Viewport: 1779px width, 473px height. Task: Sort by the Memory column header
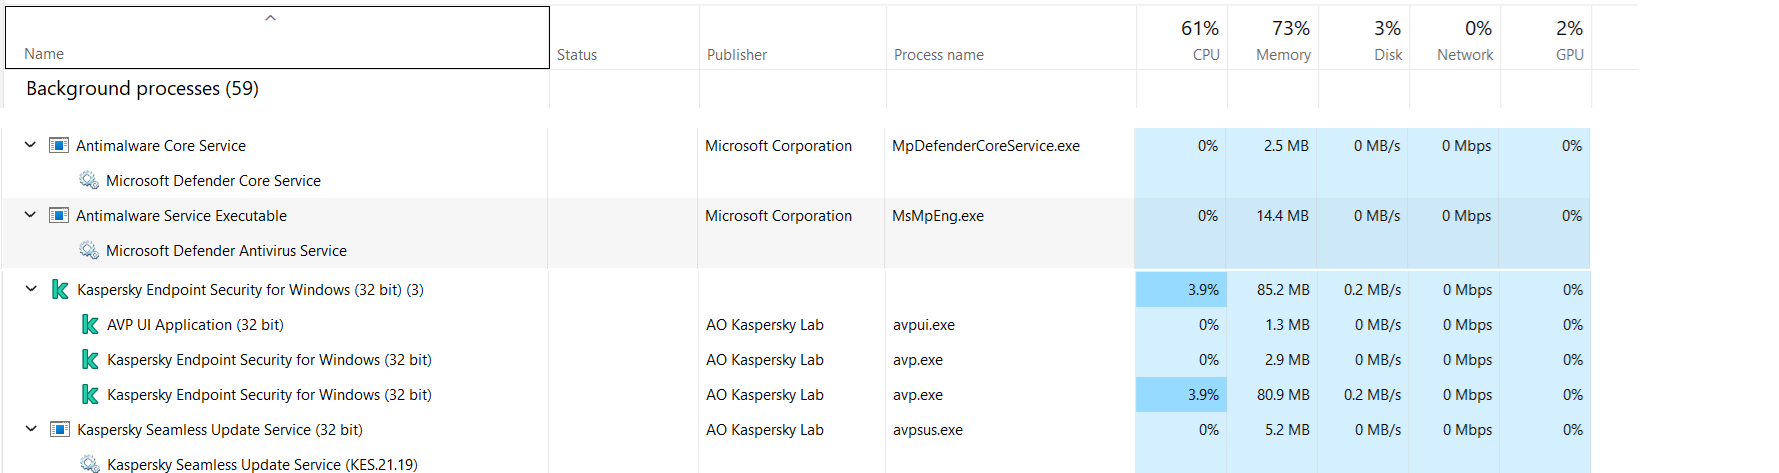pyautogui.click(x=1283, y=54)
